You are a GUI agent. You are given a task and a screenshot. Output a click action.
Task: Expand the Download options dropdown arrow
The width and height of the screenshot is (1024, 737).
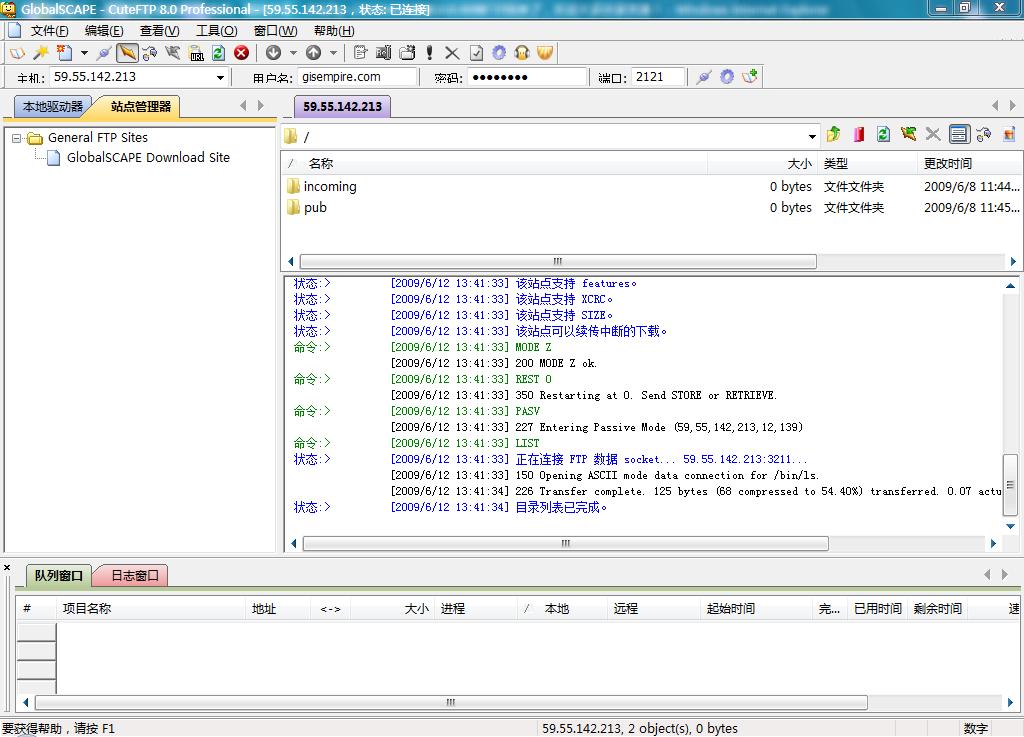[293, 53]
